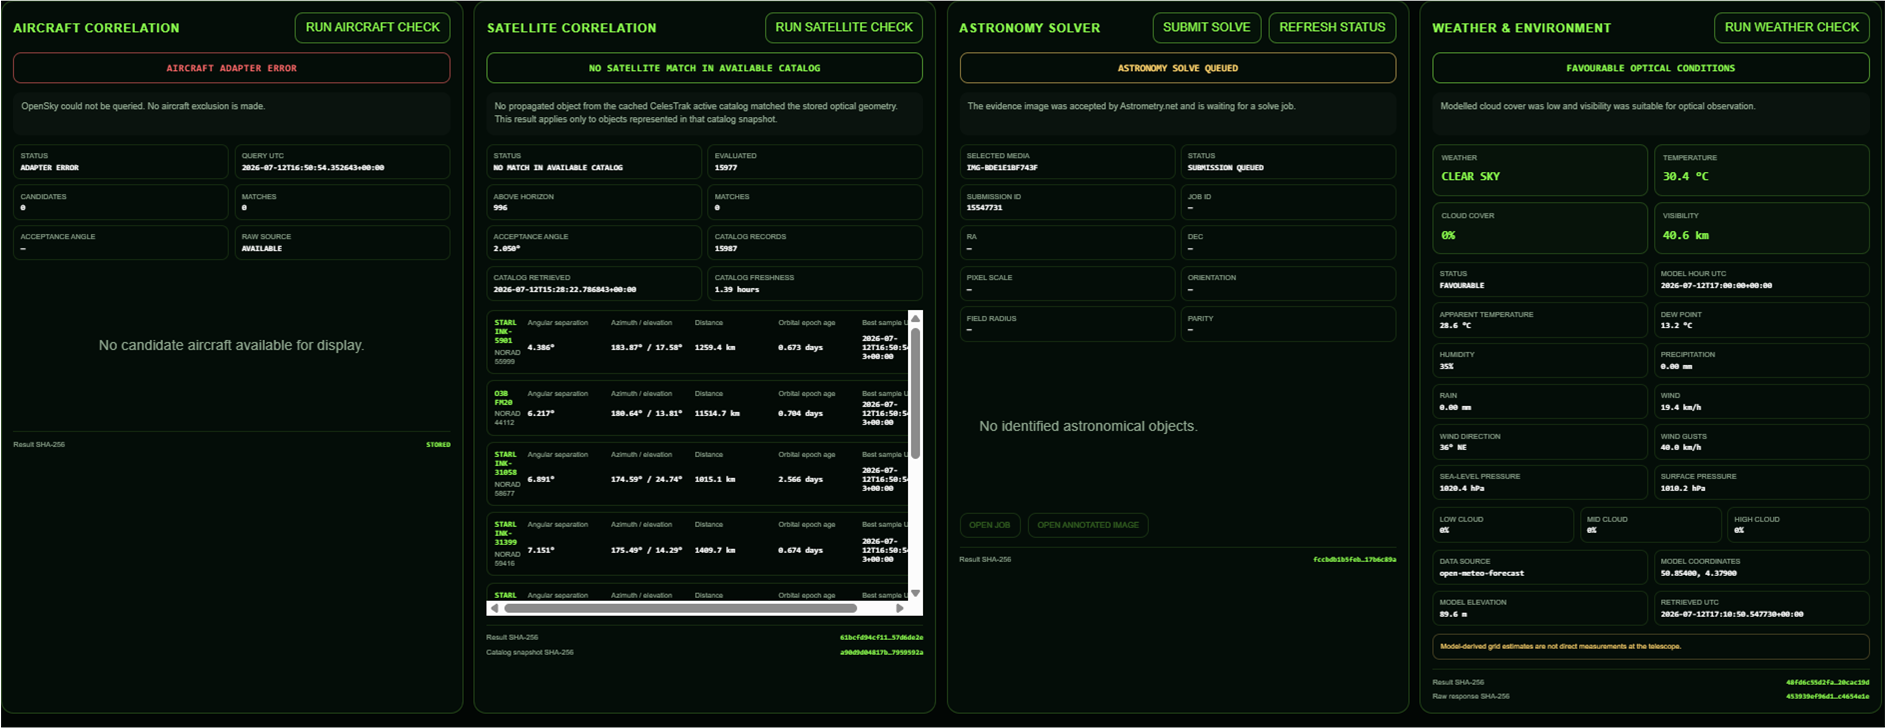Click WIND DIRECTION 36° NE value

[1453, 448]
